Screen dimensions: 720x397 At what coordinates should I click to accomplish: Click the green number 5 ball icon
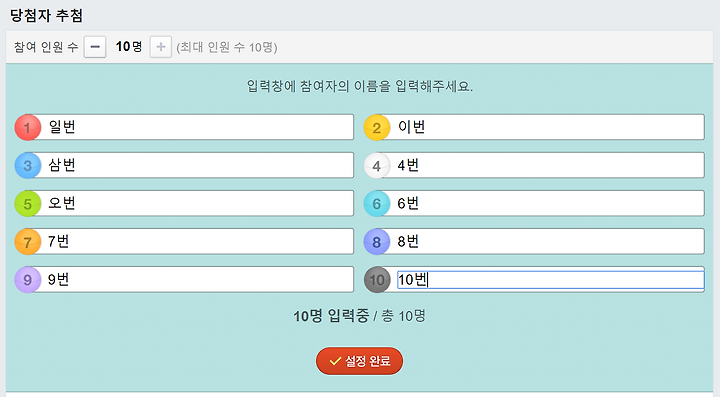click(28, 203)
